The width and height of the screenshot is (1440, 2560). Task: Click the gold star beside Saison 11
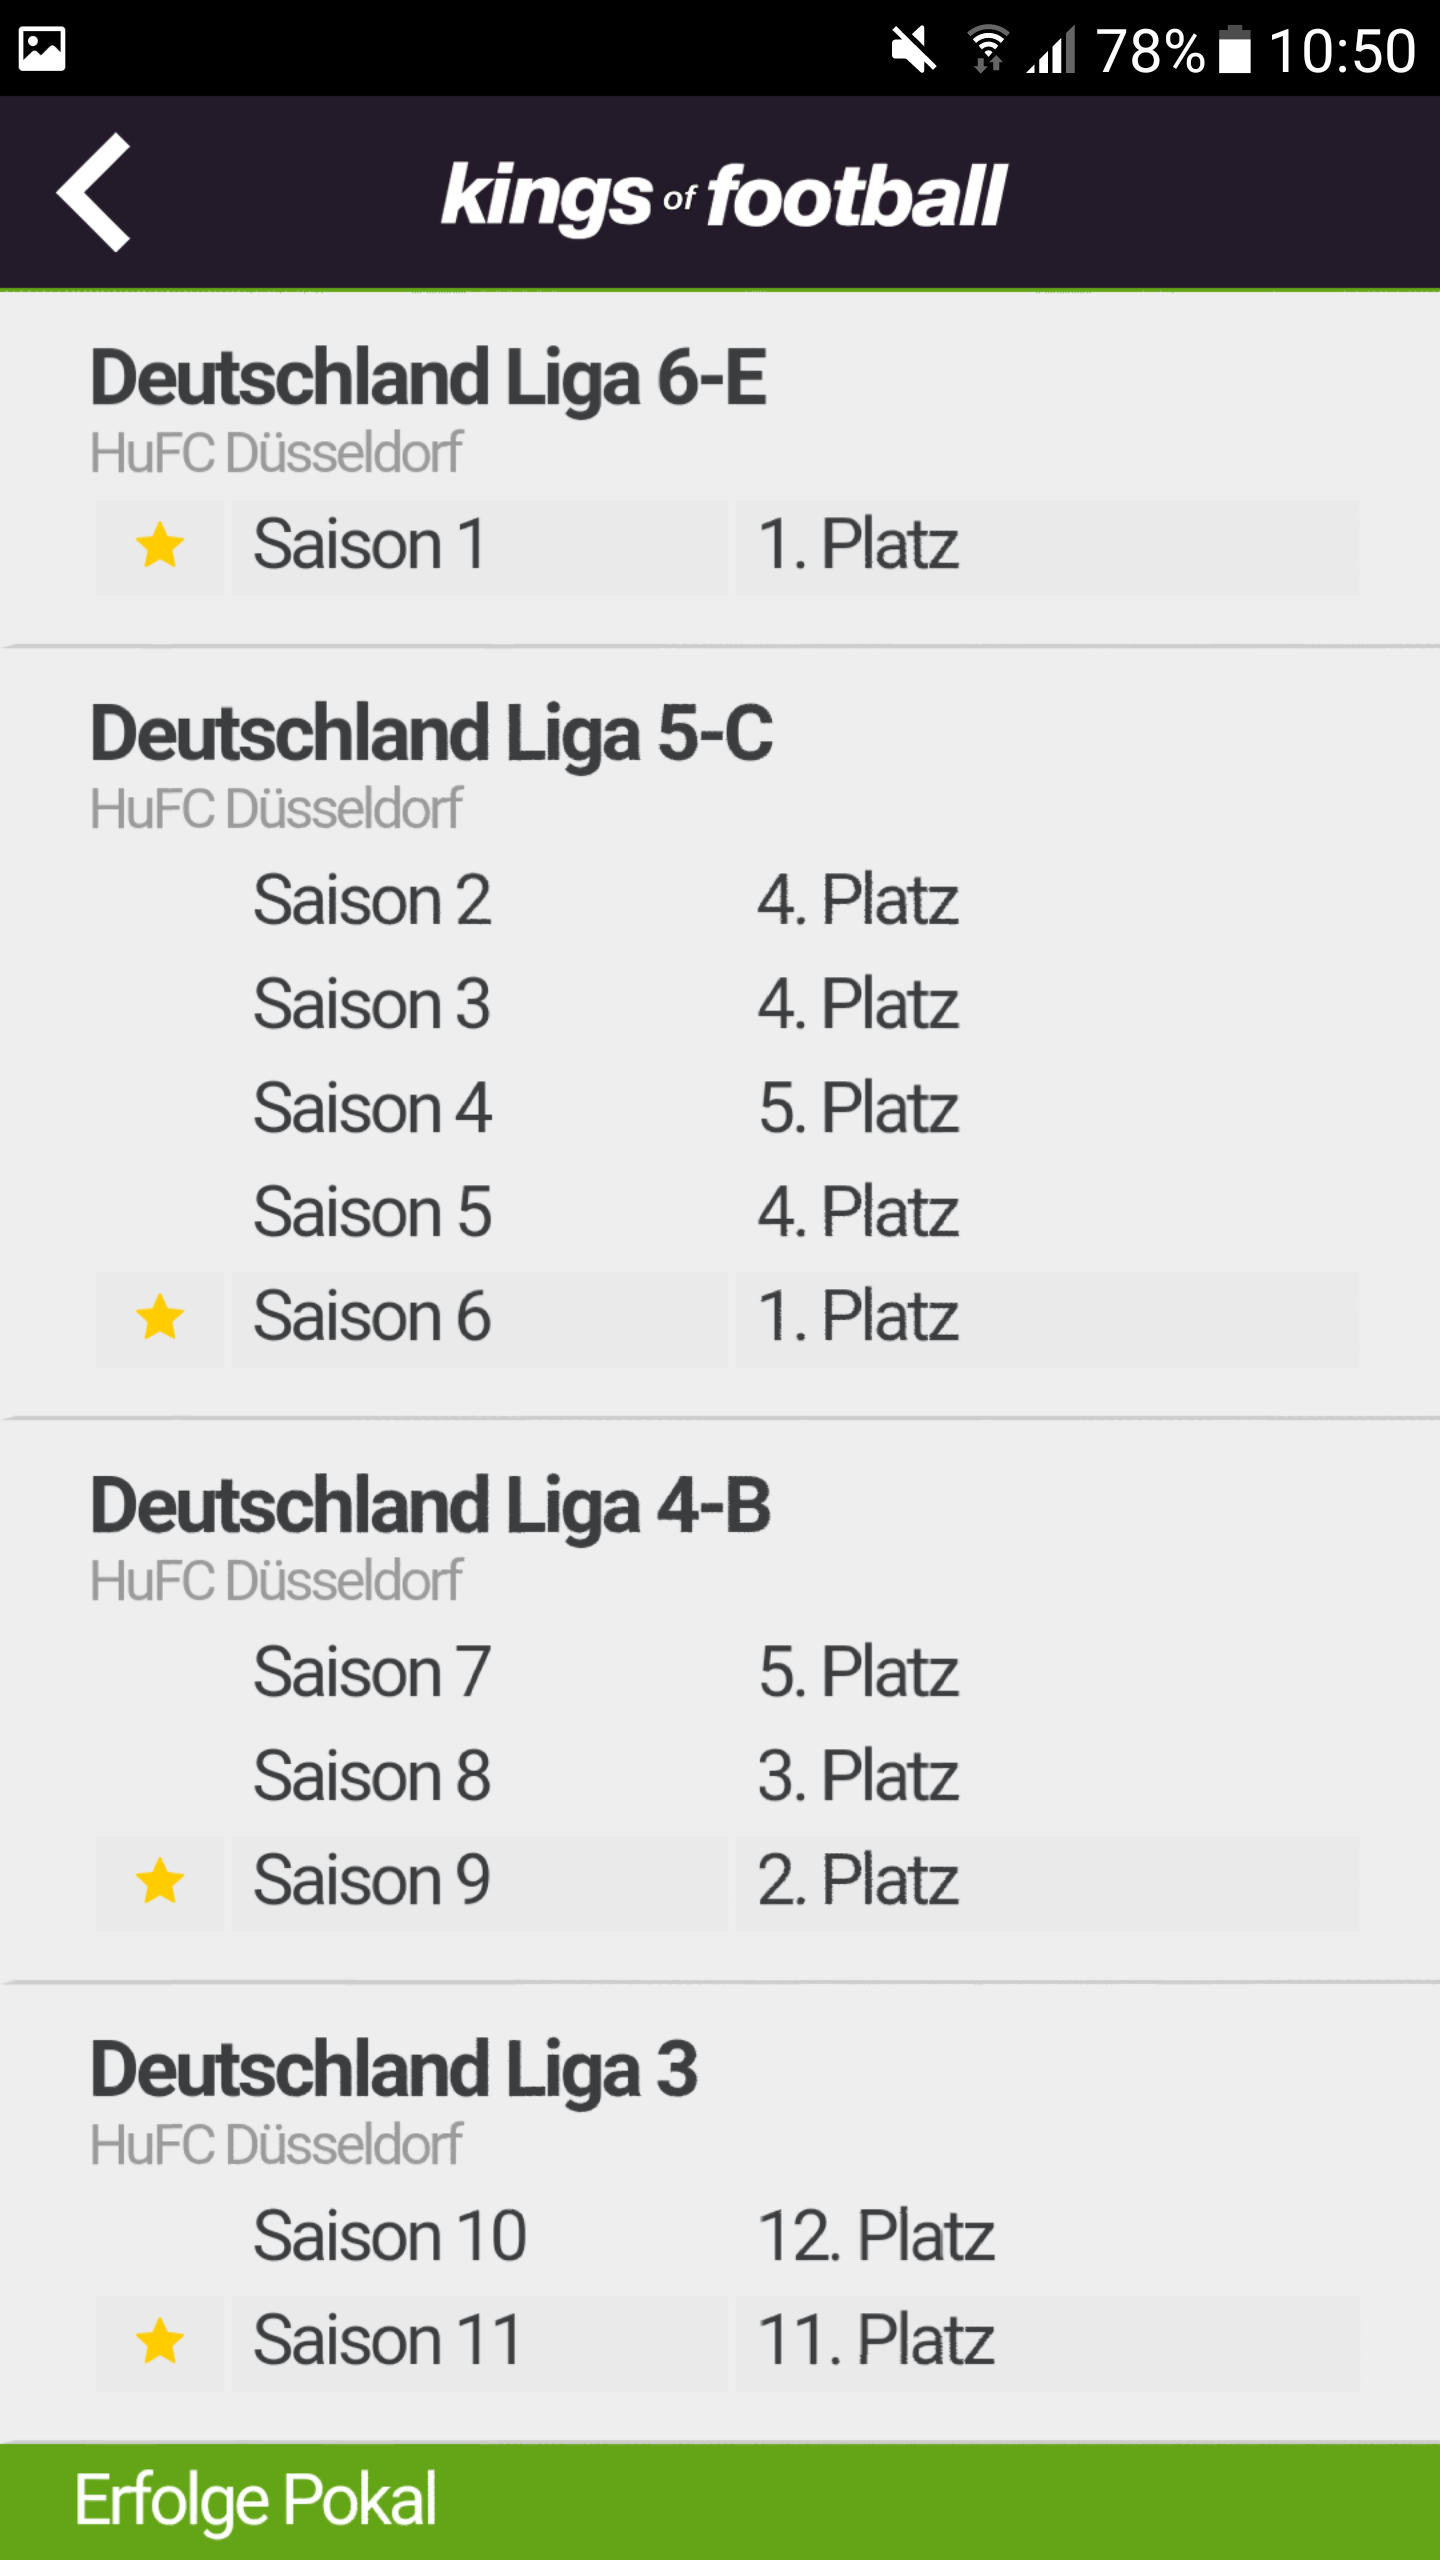coord(160,2342)
